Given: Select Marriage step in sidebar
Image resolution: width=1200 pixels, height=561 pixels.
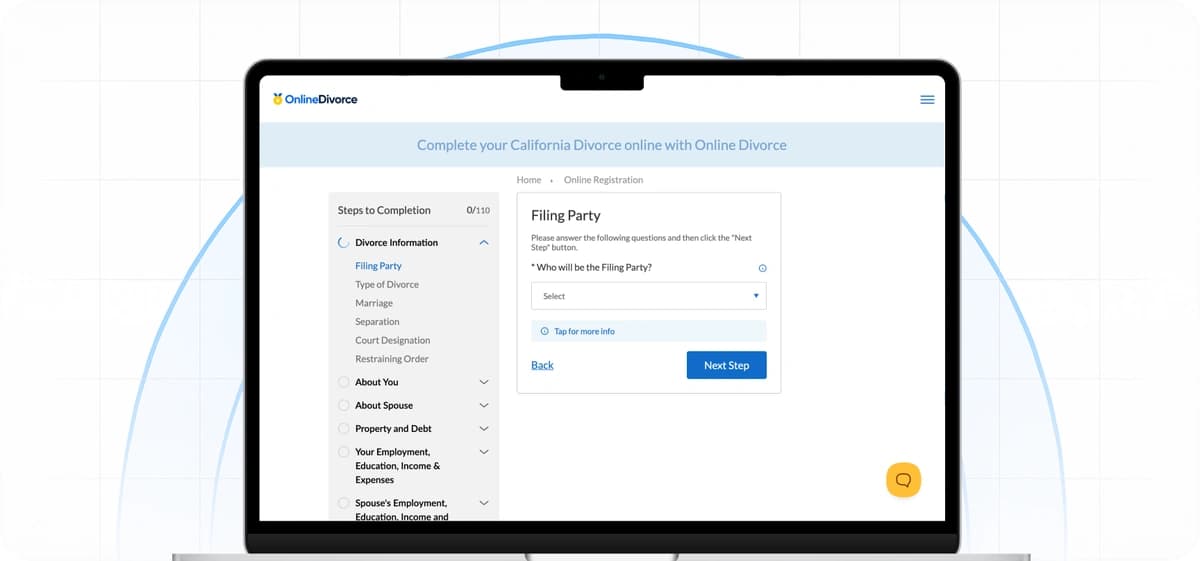Looking at the screenshot, I should click(x=374, y=303).
